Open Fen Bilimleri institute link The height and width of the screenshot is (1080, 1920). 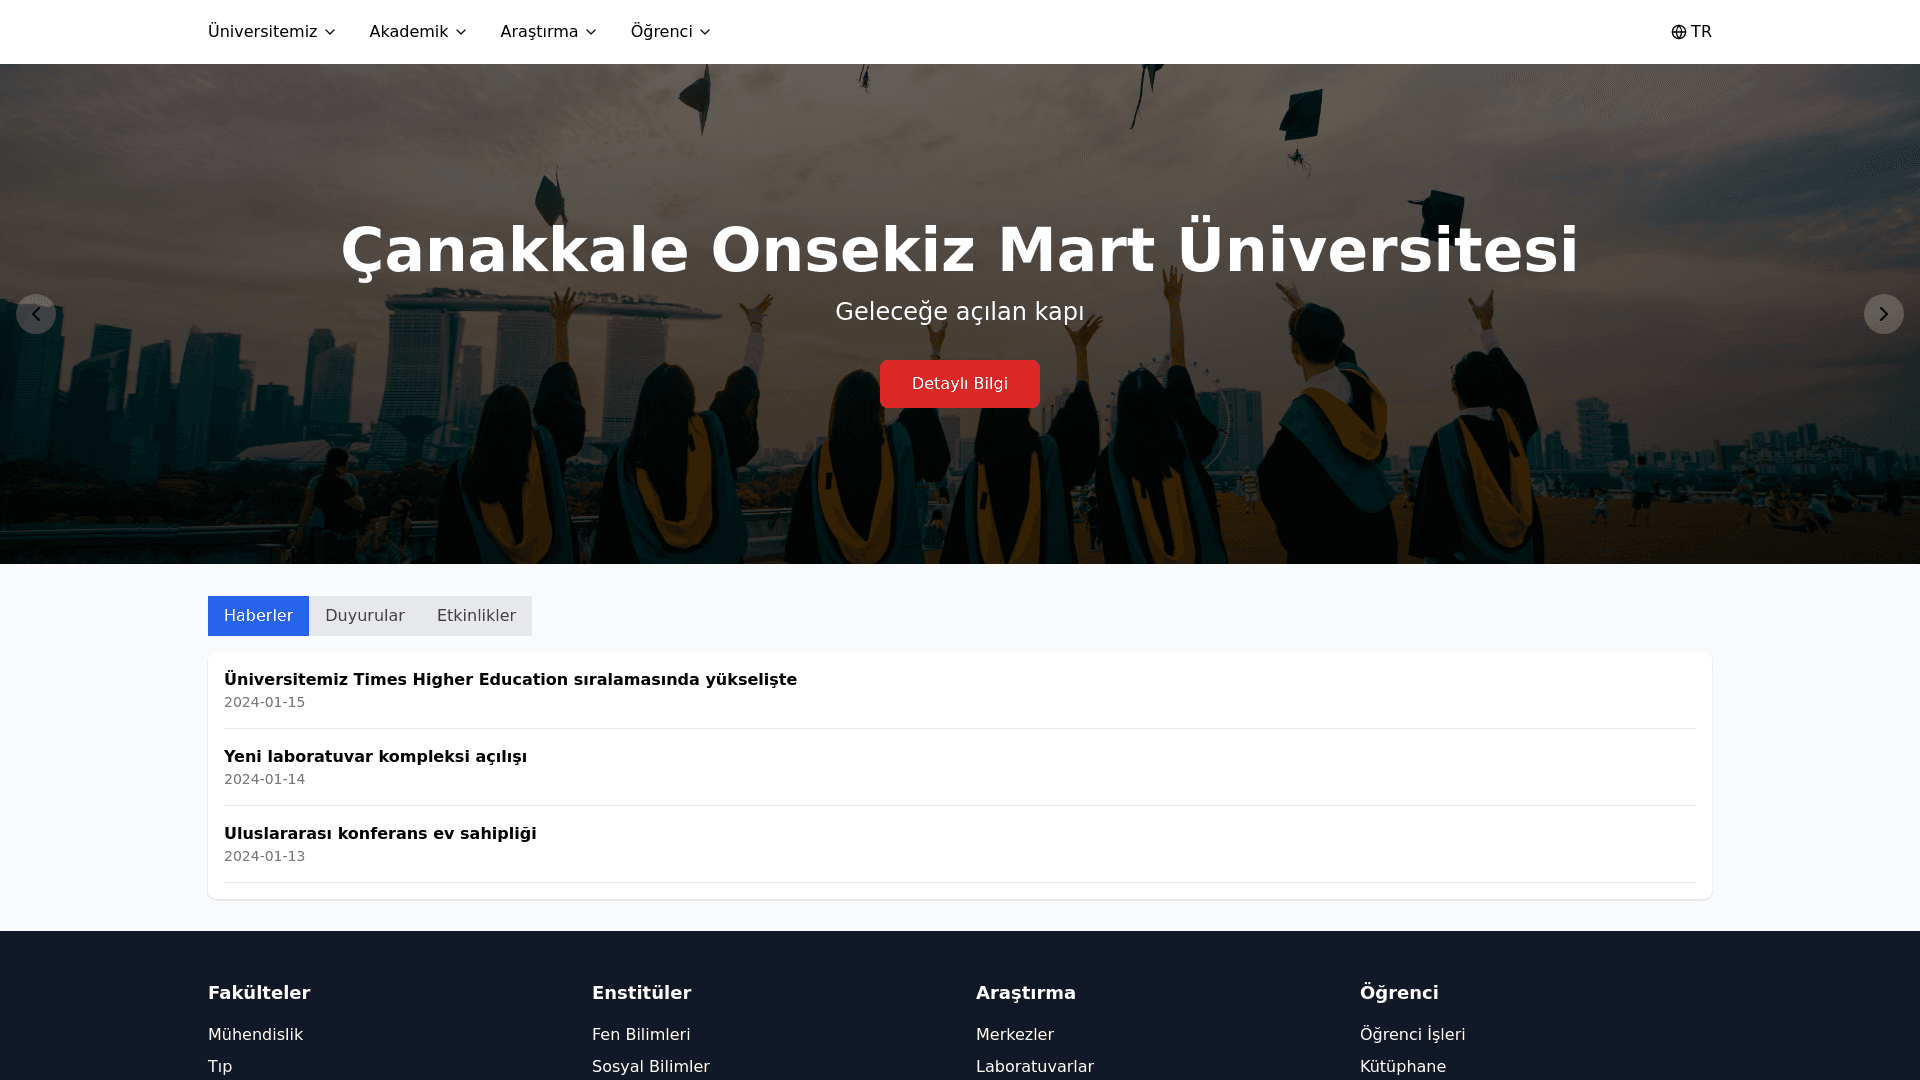pyautogui.click(x=641, y=1035)
